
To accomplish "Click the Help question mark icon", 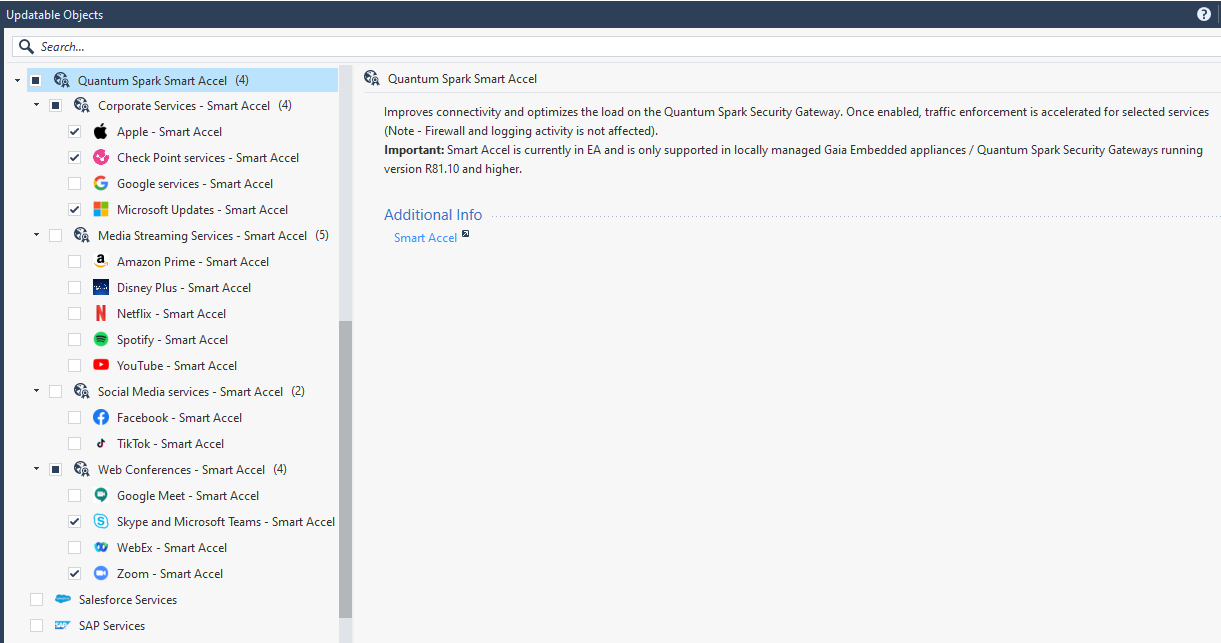I will click(1203, 14).
